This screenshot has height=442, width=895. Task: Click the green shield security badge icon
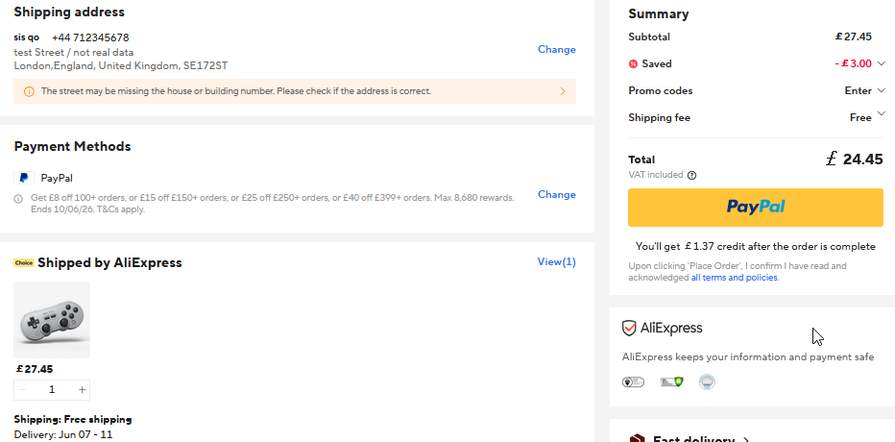point(672,382)
